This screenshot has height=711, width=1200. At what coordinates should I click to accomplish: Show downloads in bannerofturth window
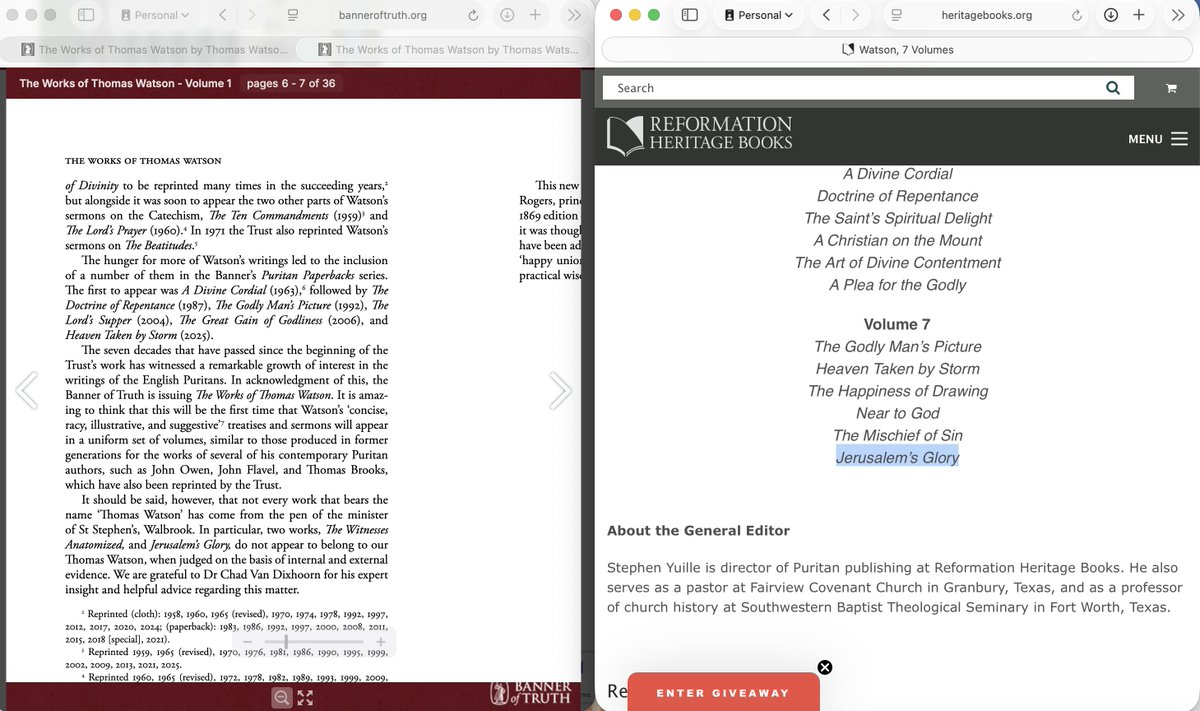point(507,15)
